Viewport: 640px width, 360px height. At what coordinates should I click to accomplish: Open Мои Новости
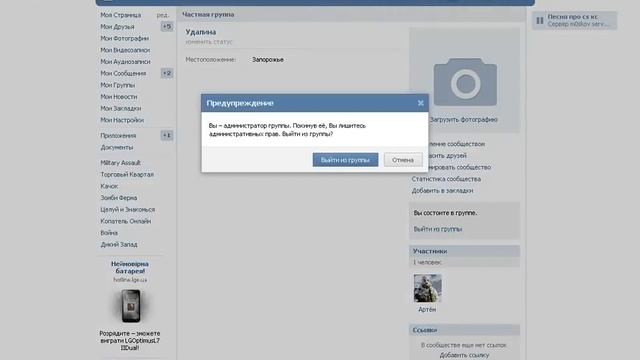pyautogui.click(x=119, y=97)
